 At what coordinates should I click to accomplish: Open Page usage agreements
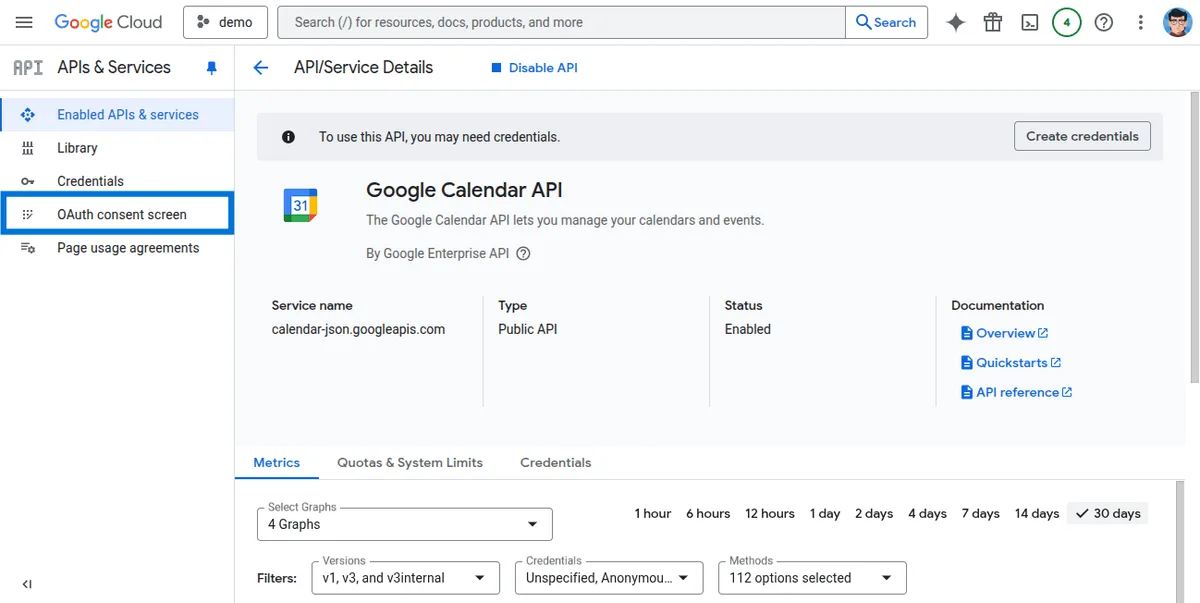(x=117, y=248)
